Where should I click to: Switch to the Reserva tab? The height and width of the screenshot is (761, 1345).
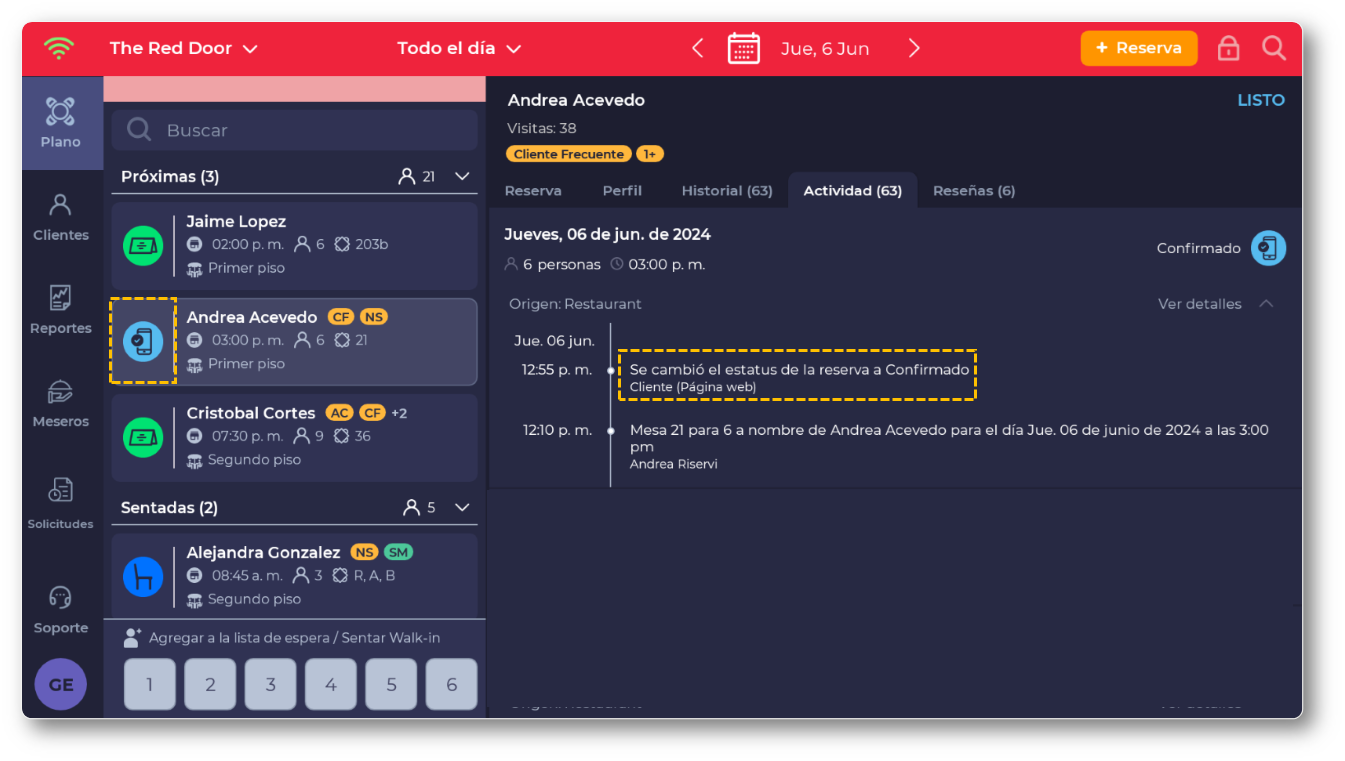[x=533, y=191]
